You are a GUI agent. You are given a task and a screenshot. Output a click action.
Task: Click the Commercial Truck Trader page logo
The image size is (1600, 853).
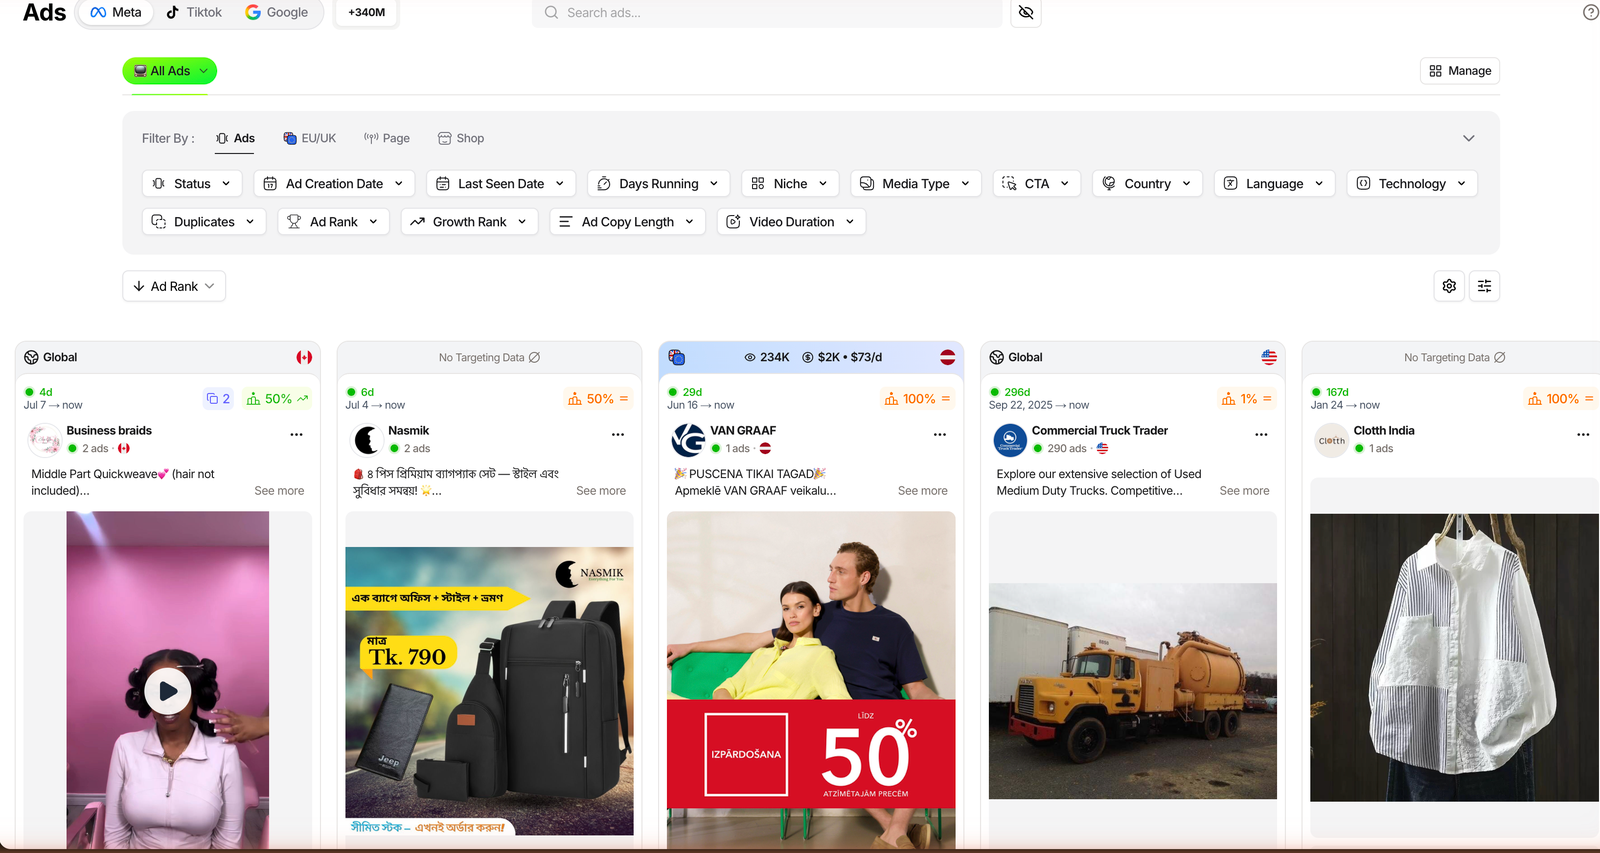[x=1010, y=440]
